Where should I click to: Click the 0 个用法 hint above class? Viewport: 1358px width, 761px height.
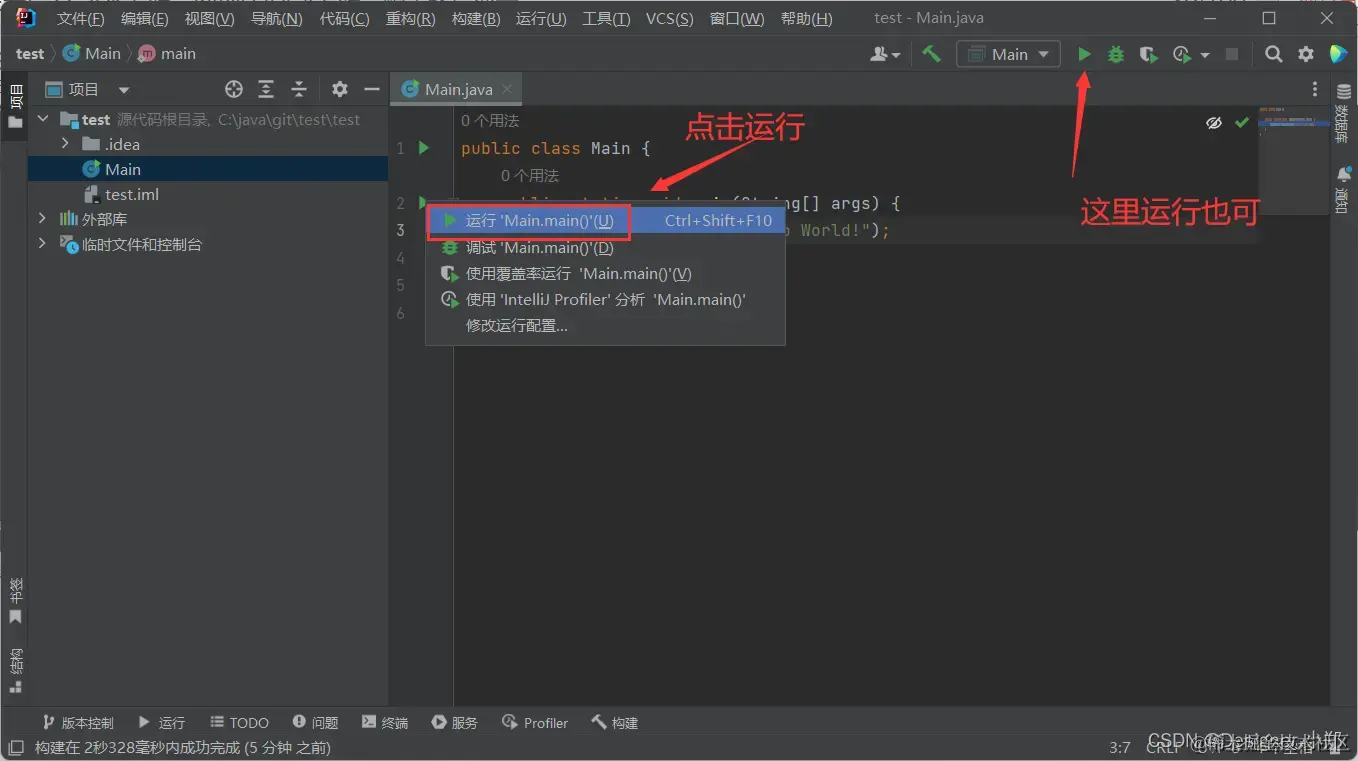(x=490, y=121)
